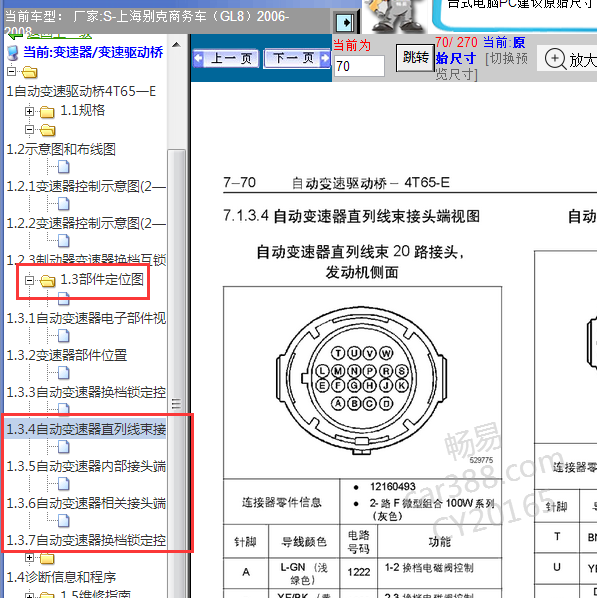The image size is (597, 598).
Task: Open tree item 1自动变速驱动桥4T65—E
Action: coord(81,92)
